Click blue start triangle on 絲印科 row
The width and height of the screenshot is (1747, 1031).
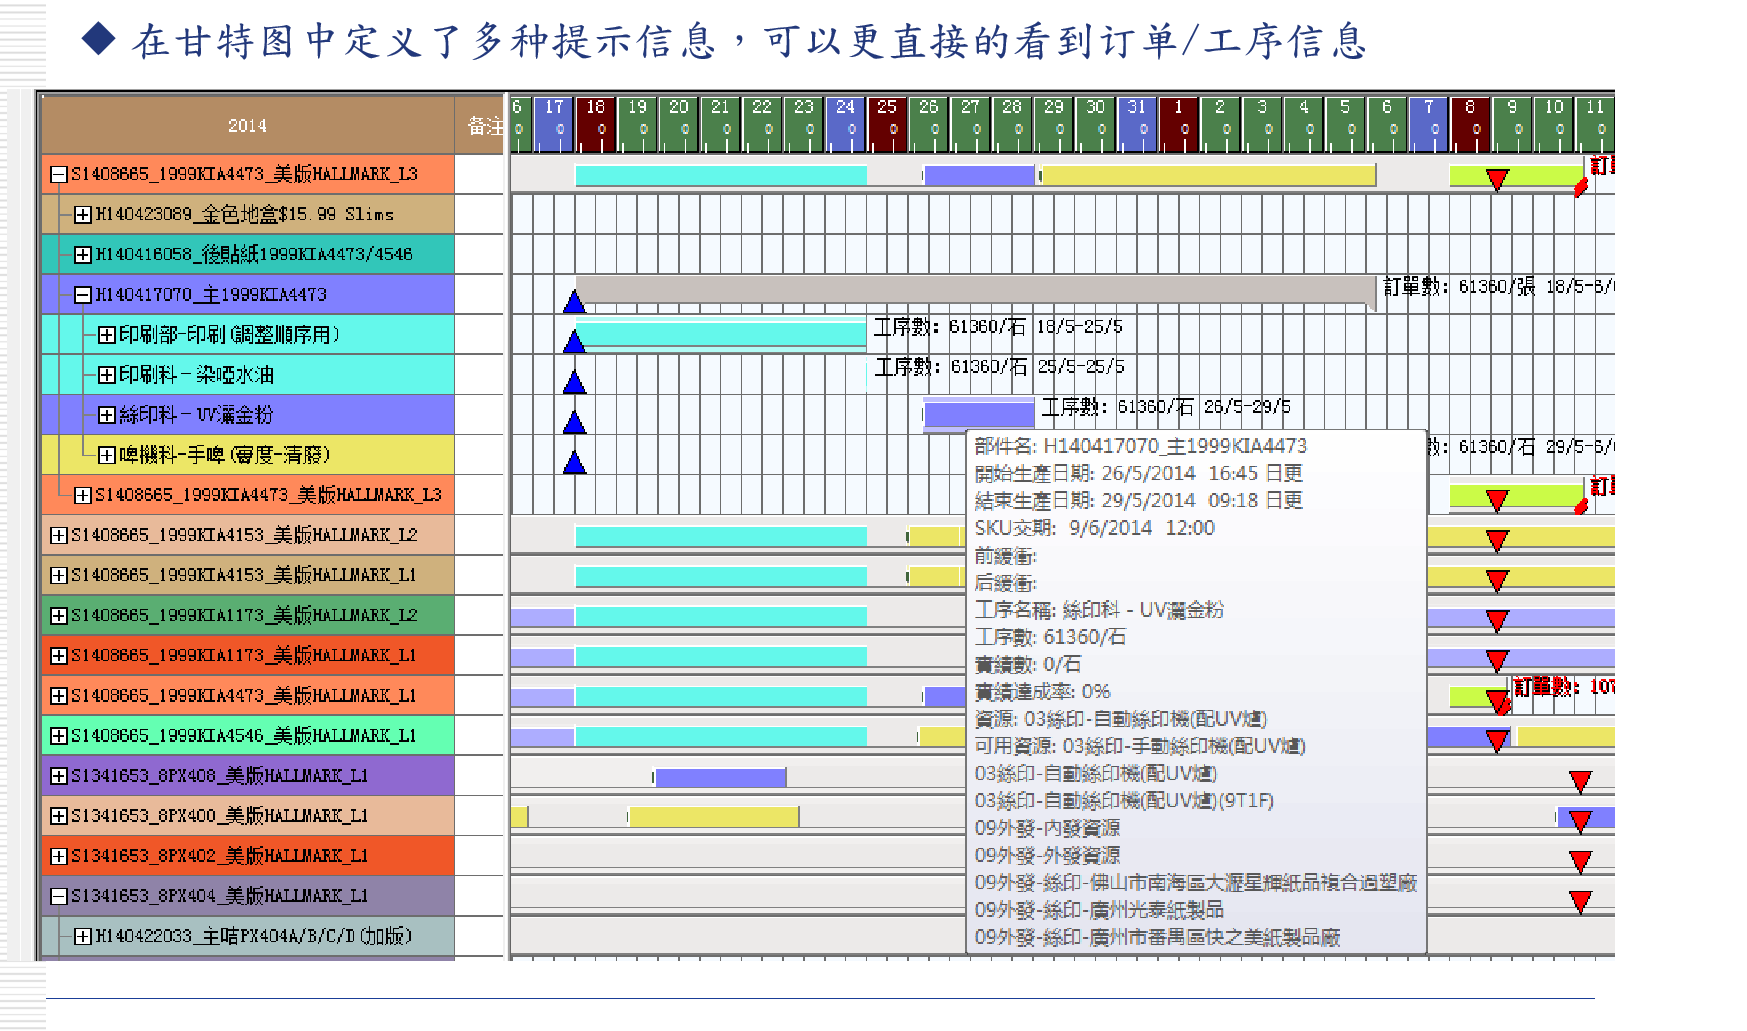574,423
